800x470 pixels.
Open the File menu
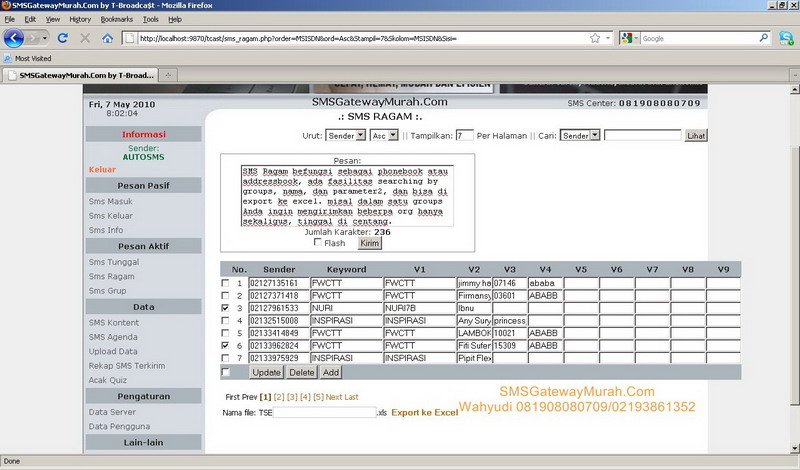[10, 19]
